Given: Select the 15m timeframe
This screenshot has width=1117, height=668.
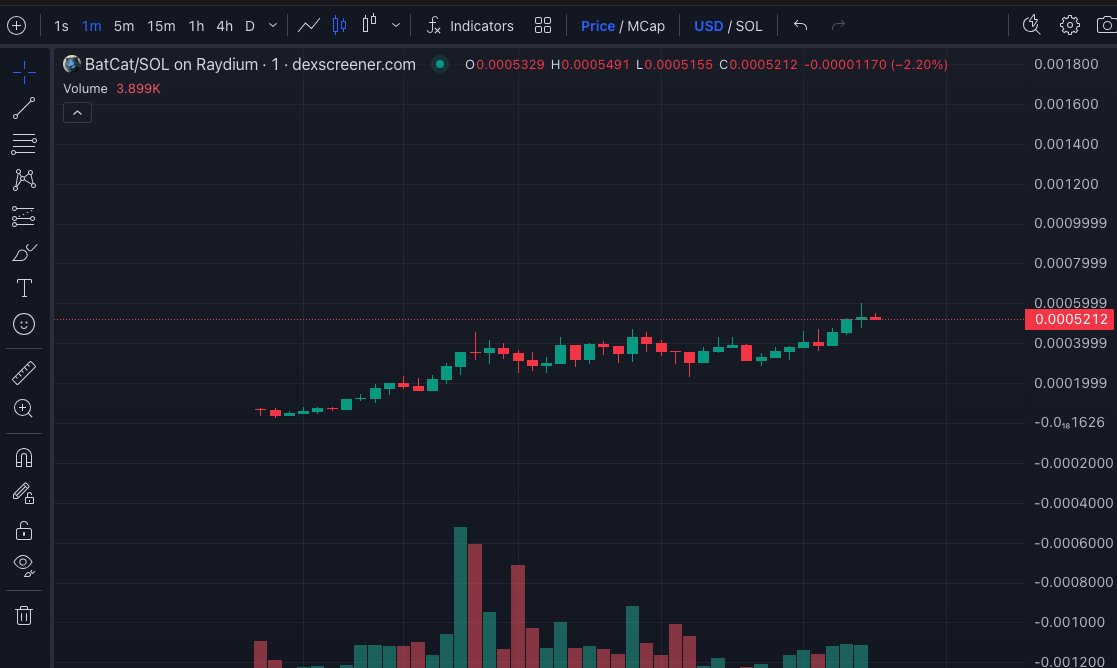Looking at the screenshot, I should [x=161, y=26].
